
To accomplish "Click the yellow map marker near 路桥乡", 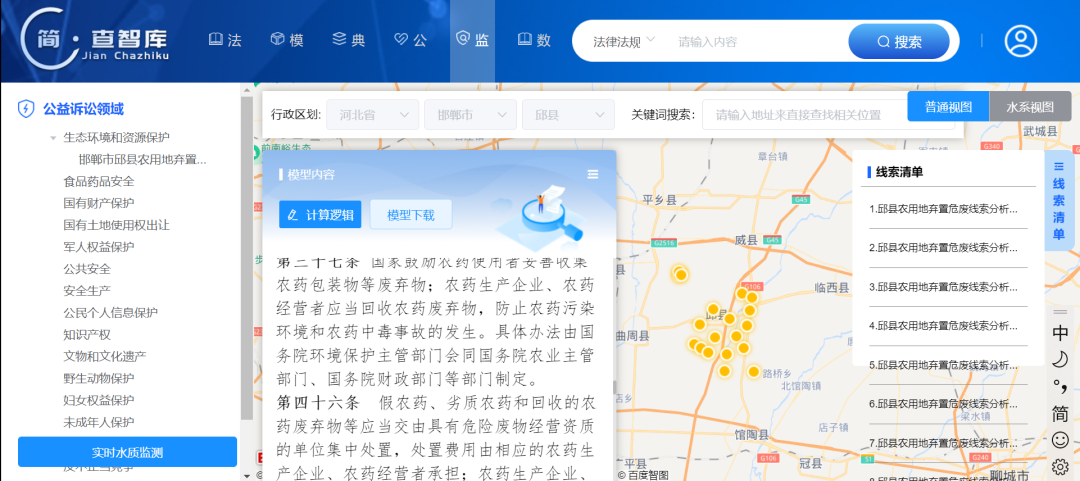I will tap(754, 371).
